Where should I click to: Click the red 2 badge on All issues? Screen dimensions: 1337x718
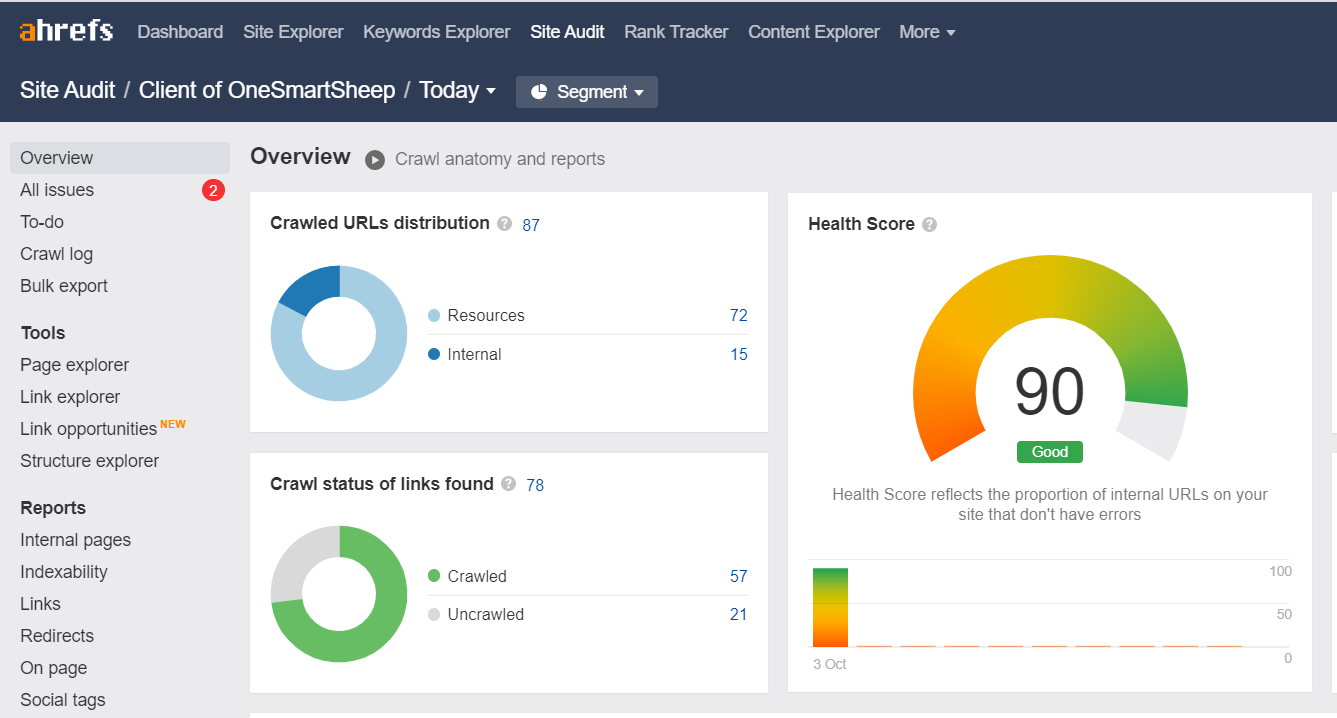[x=213, y=190]
